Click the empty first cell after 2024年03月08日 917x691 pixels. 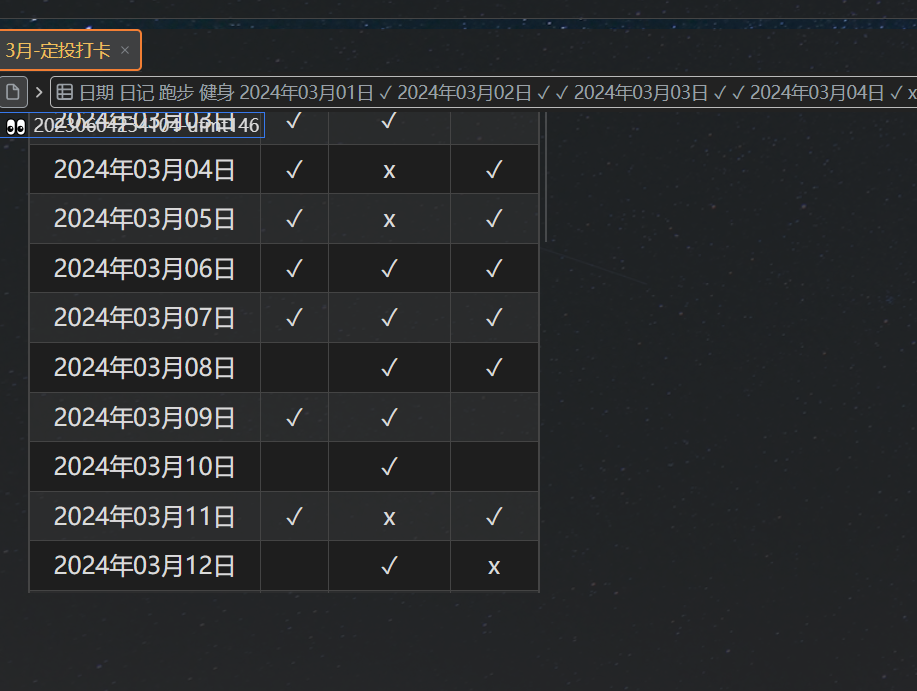click(x=294, y=368)
